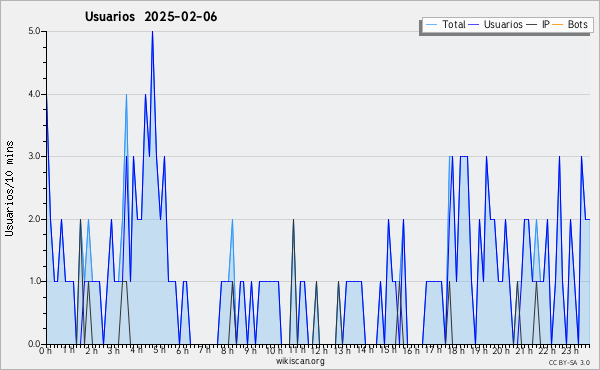Click the '17 h' x-axis label
The image size is (600, 370).
click(x=433, y=350)
